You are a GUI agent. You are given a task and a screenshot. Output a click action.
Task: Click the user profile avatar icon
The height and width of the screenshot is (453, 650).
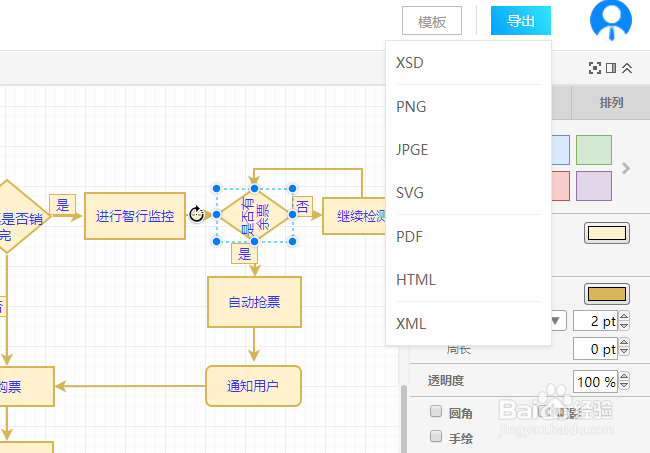click(611, 20)
